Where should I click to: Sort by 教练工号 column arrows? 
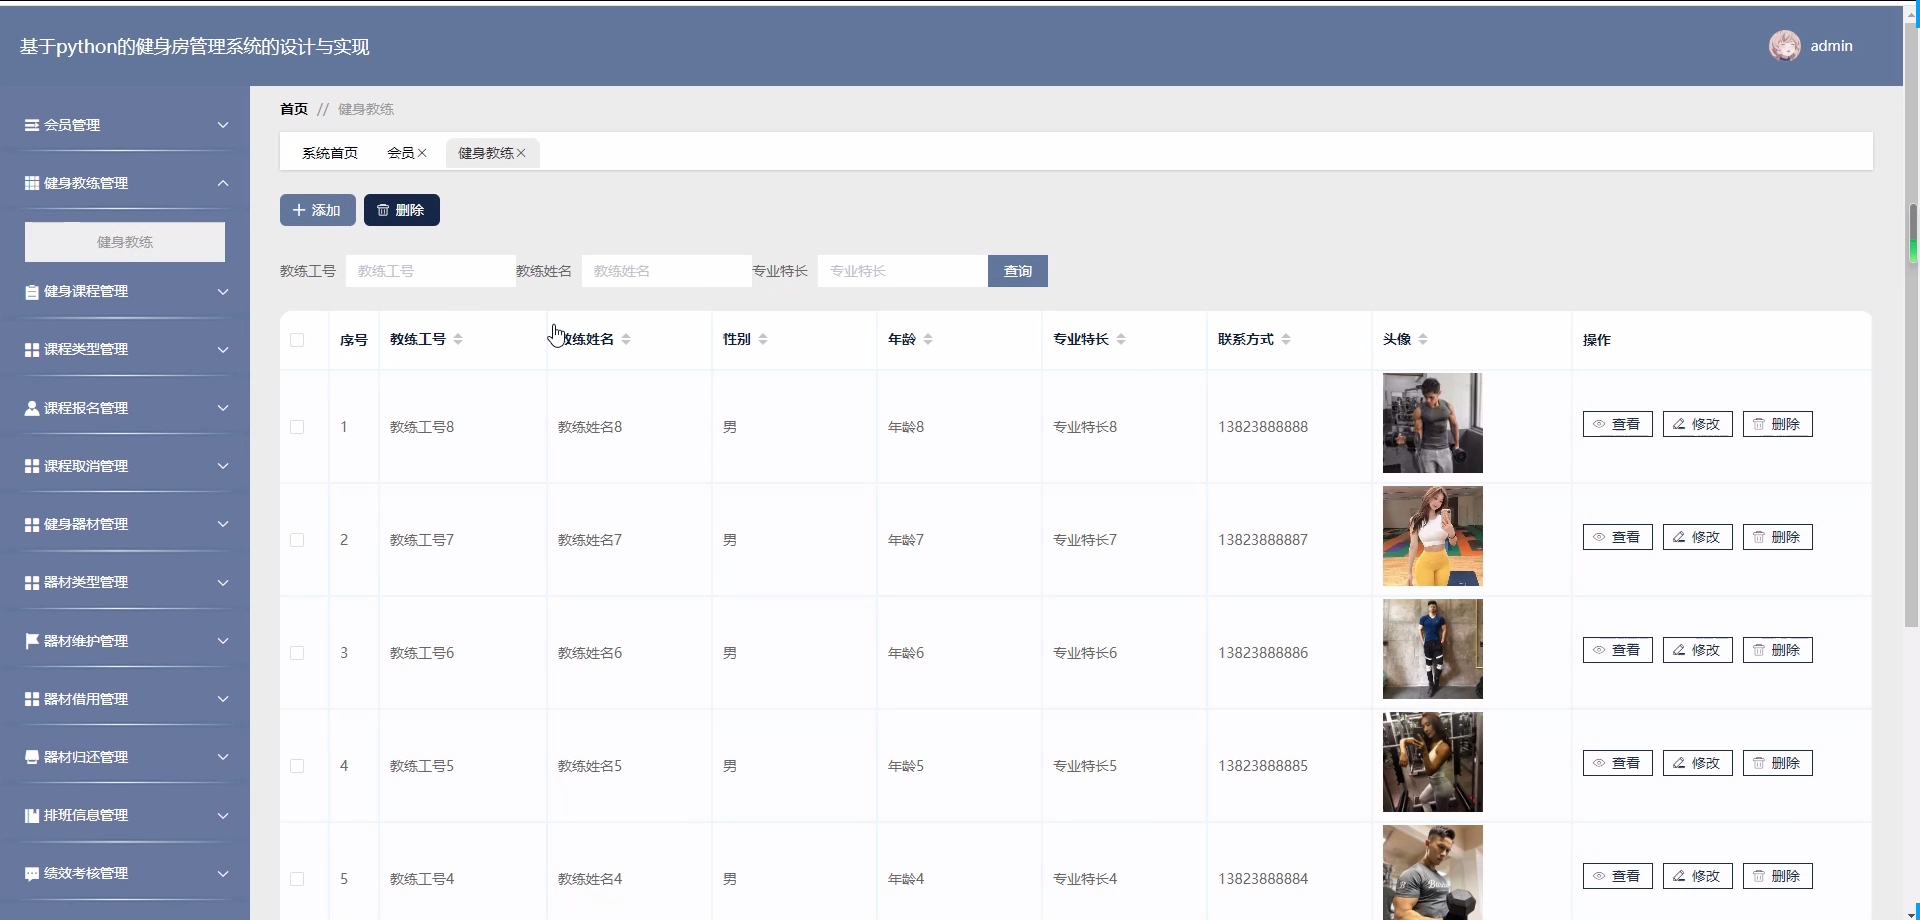coord(458,340)
